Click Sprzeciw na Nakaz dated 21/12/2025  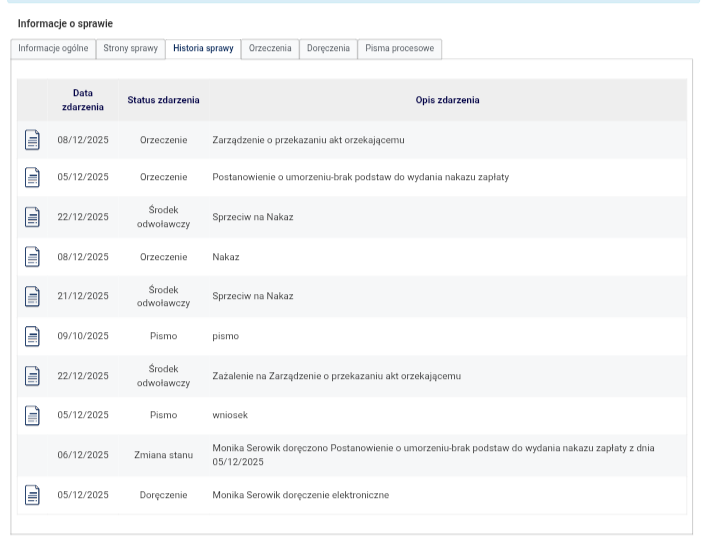(x=253, y=296)
